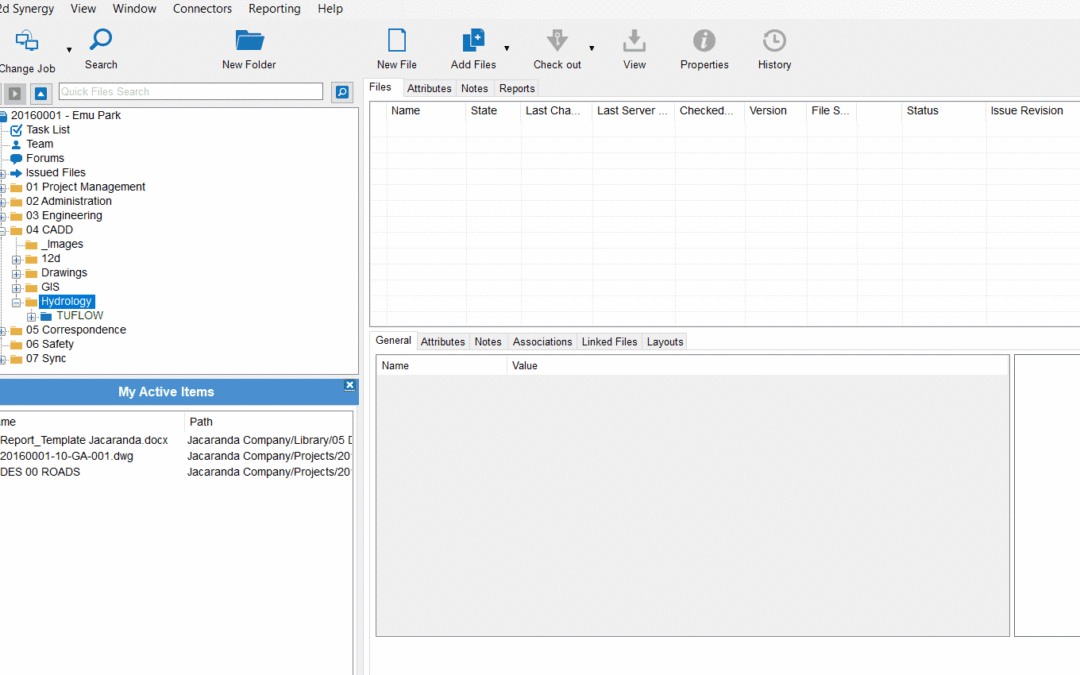Screen dimensions: 1080x675
Task: Open the Check out dropdown arrow
Action: pos(591,48)
